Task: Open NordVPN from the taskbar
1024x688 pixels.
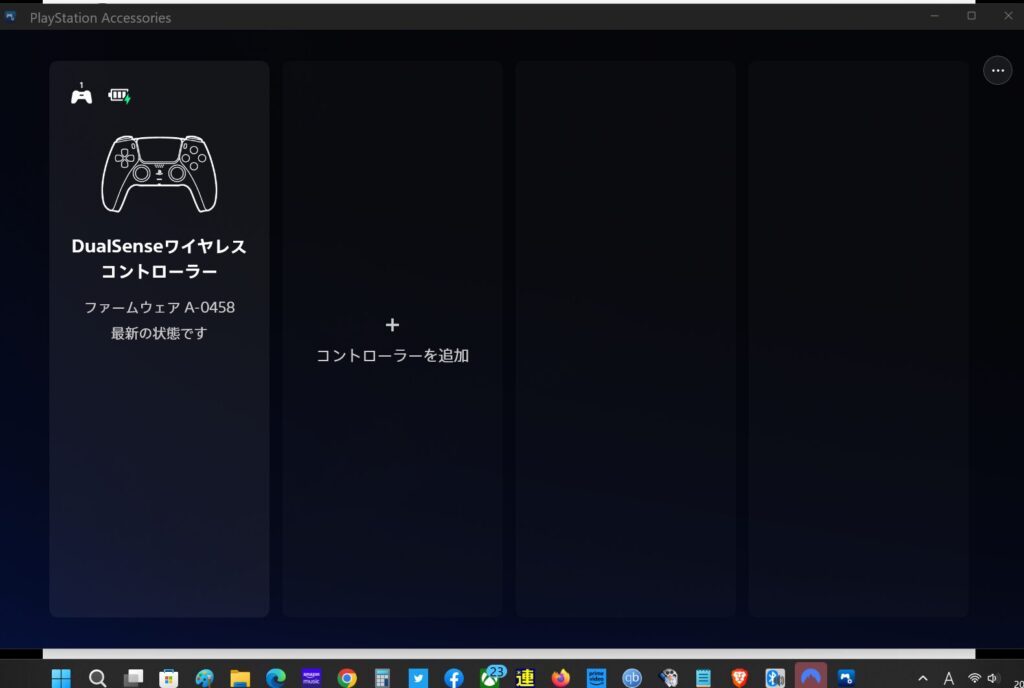Action: pos(810,677)
